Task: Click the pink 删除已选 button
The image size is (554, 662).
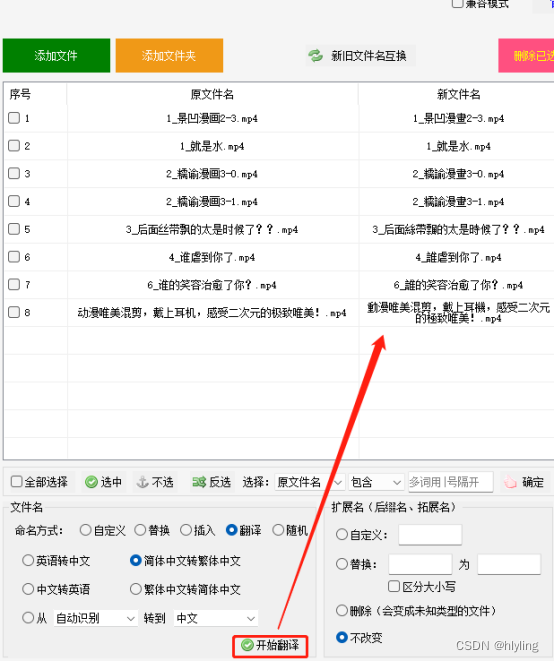Action: pos(526,55)
